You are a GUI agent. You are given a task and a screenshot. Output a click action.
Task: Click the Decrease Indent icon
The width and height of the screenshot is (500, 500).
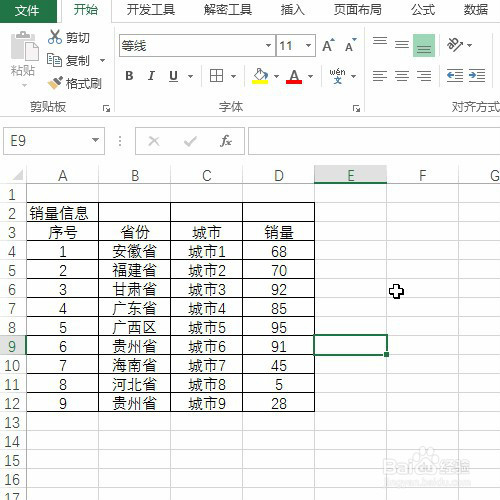(455, 76)
